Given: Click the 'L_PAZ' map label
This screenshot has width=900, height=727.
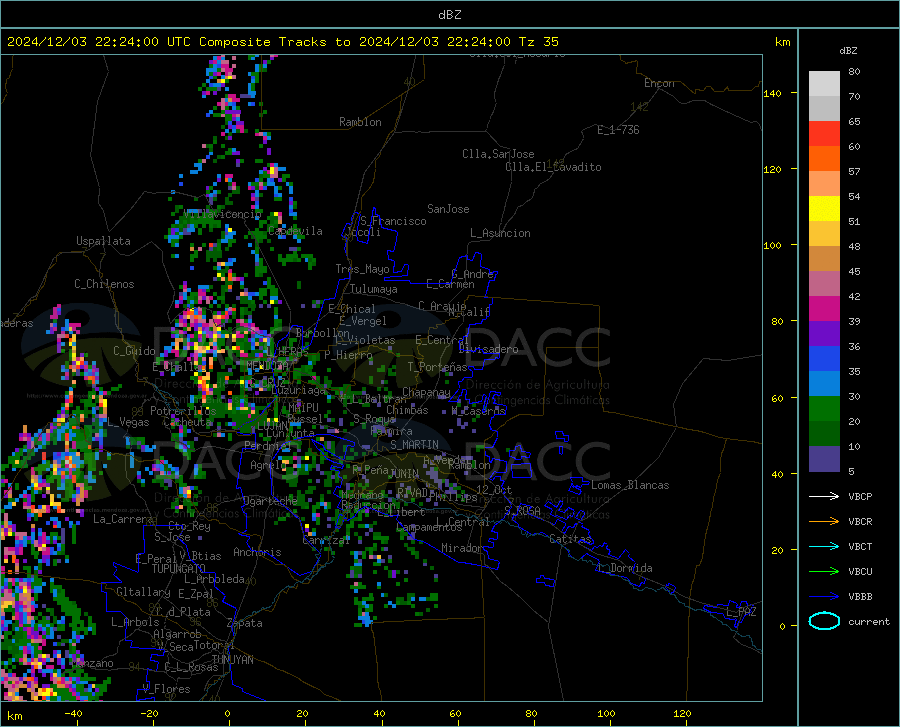Looking at the screenshot, I should [x=741, y=612].
